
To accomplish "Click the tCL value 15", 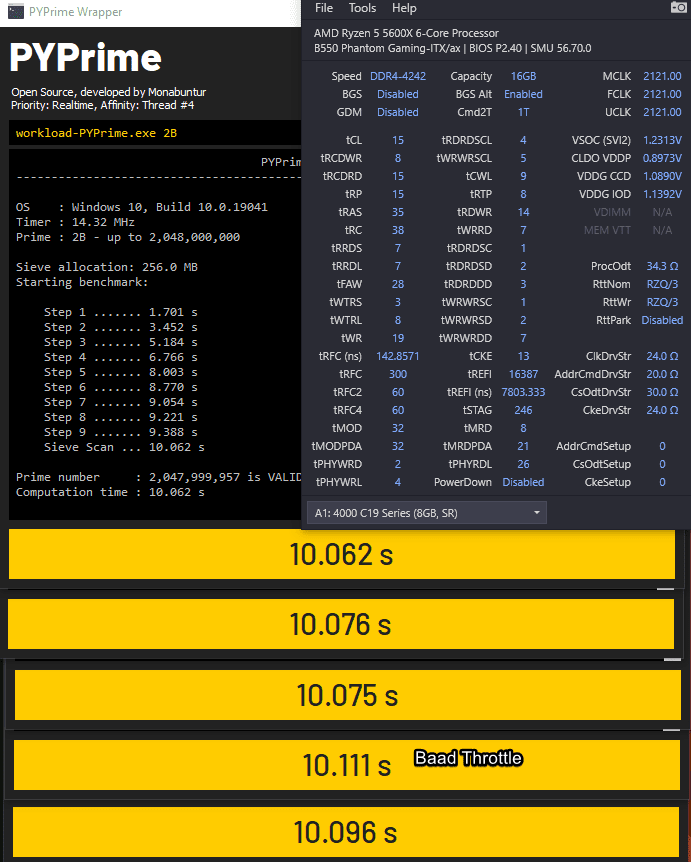I will pos(397,140).
